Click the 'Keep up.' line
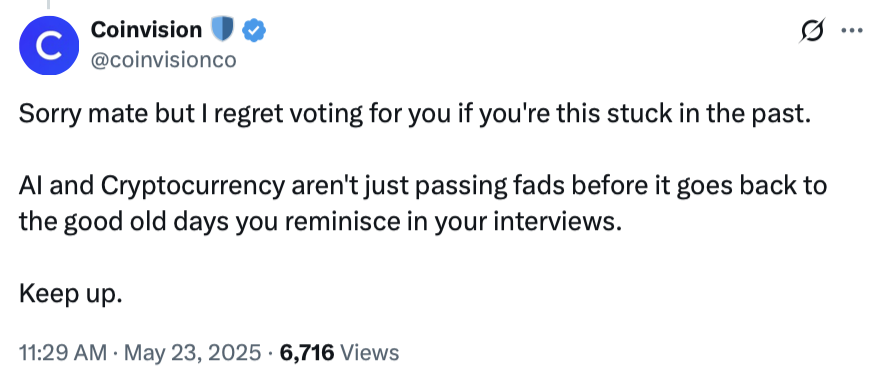This screenshot has width=888, height=389. point(71,294)
